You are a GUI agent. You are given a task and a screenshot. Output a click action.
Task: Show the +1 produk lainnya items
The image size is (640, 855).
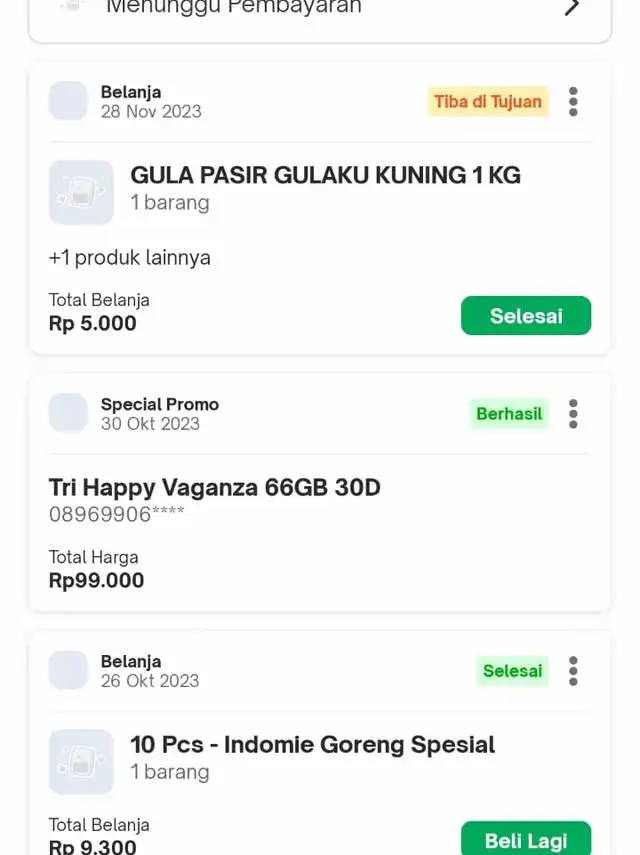click(130, 257)
